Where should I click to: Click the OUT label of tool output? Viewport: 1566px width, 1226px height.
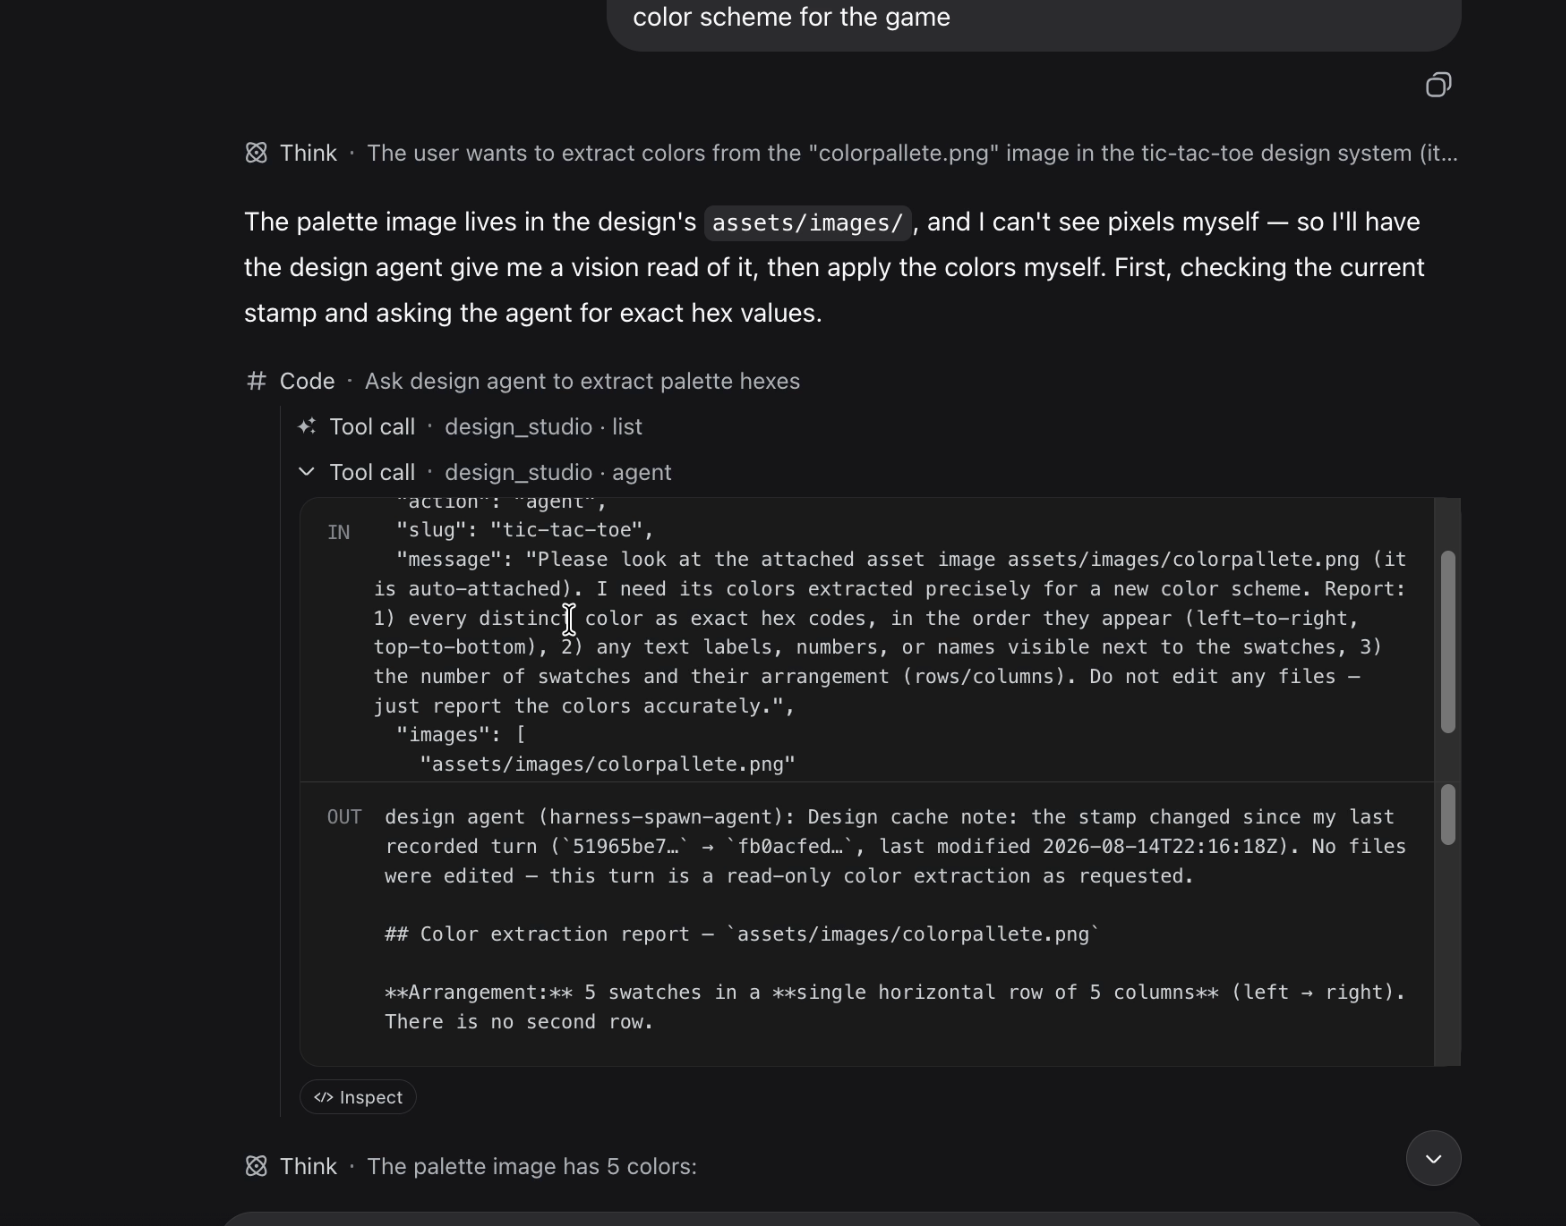(344, 817)
